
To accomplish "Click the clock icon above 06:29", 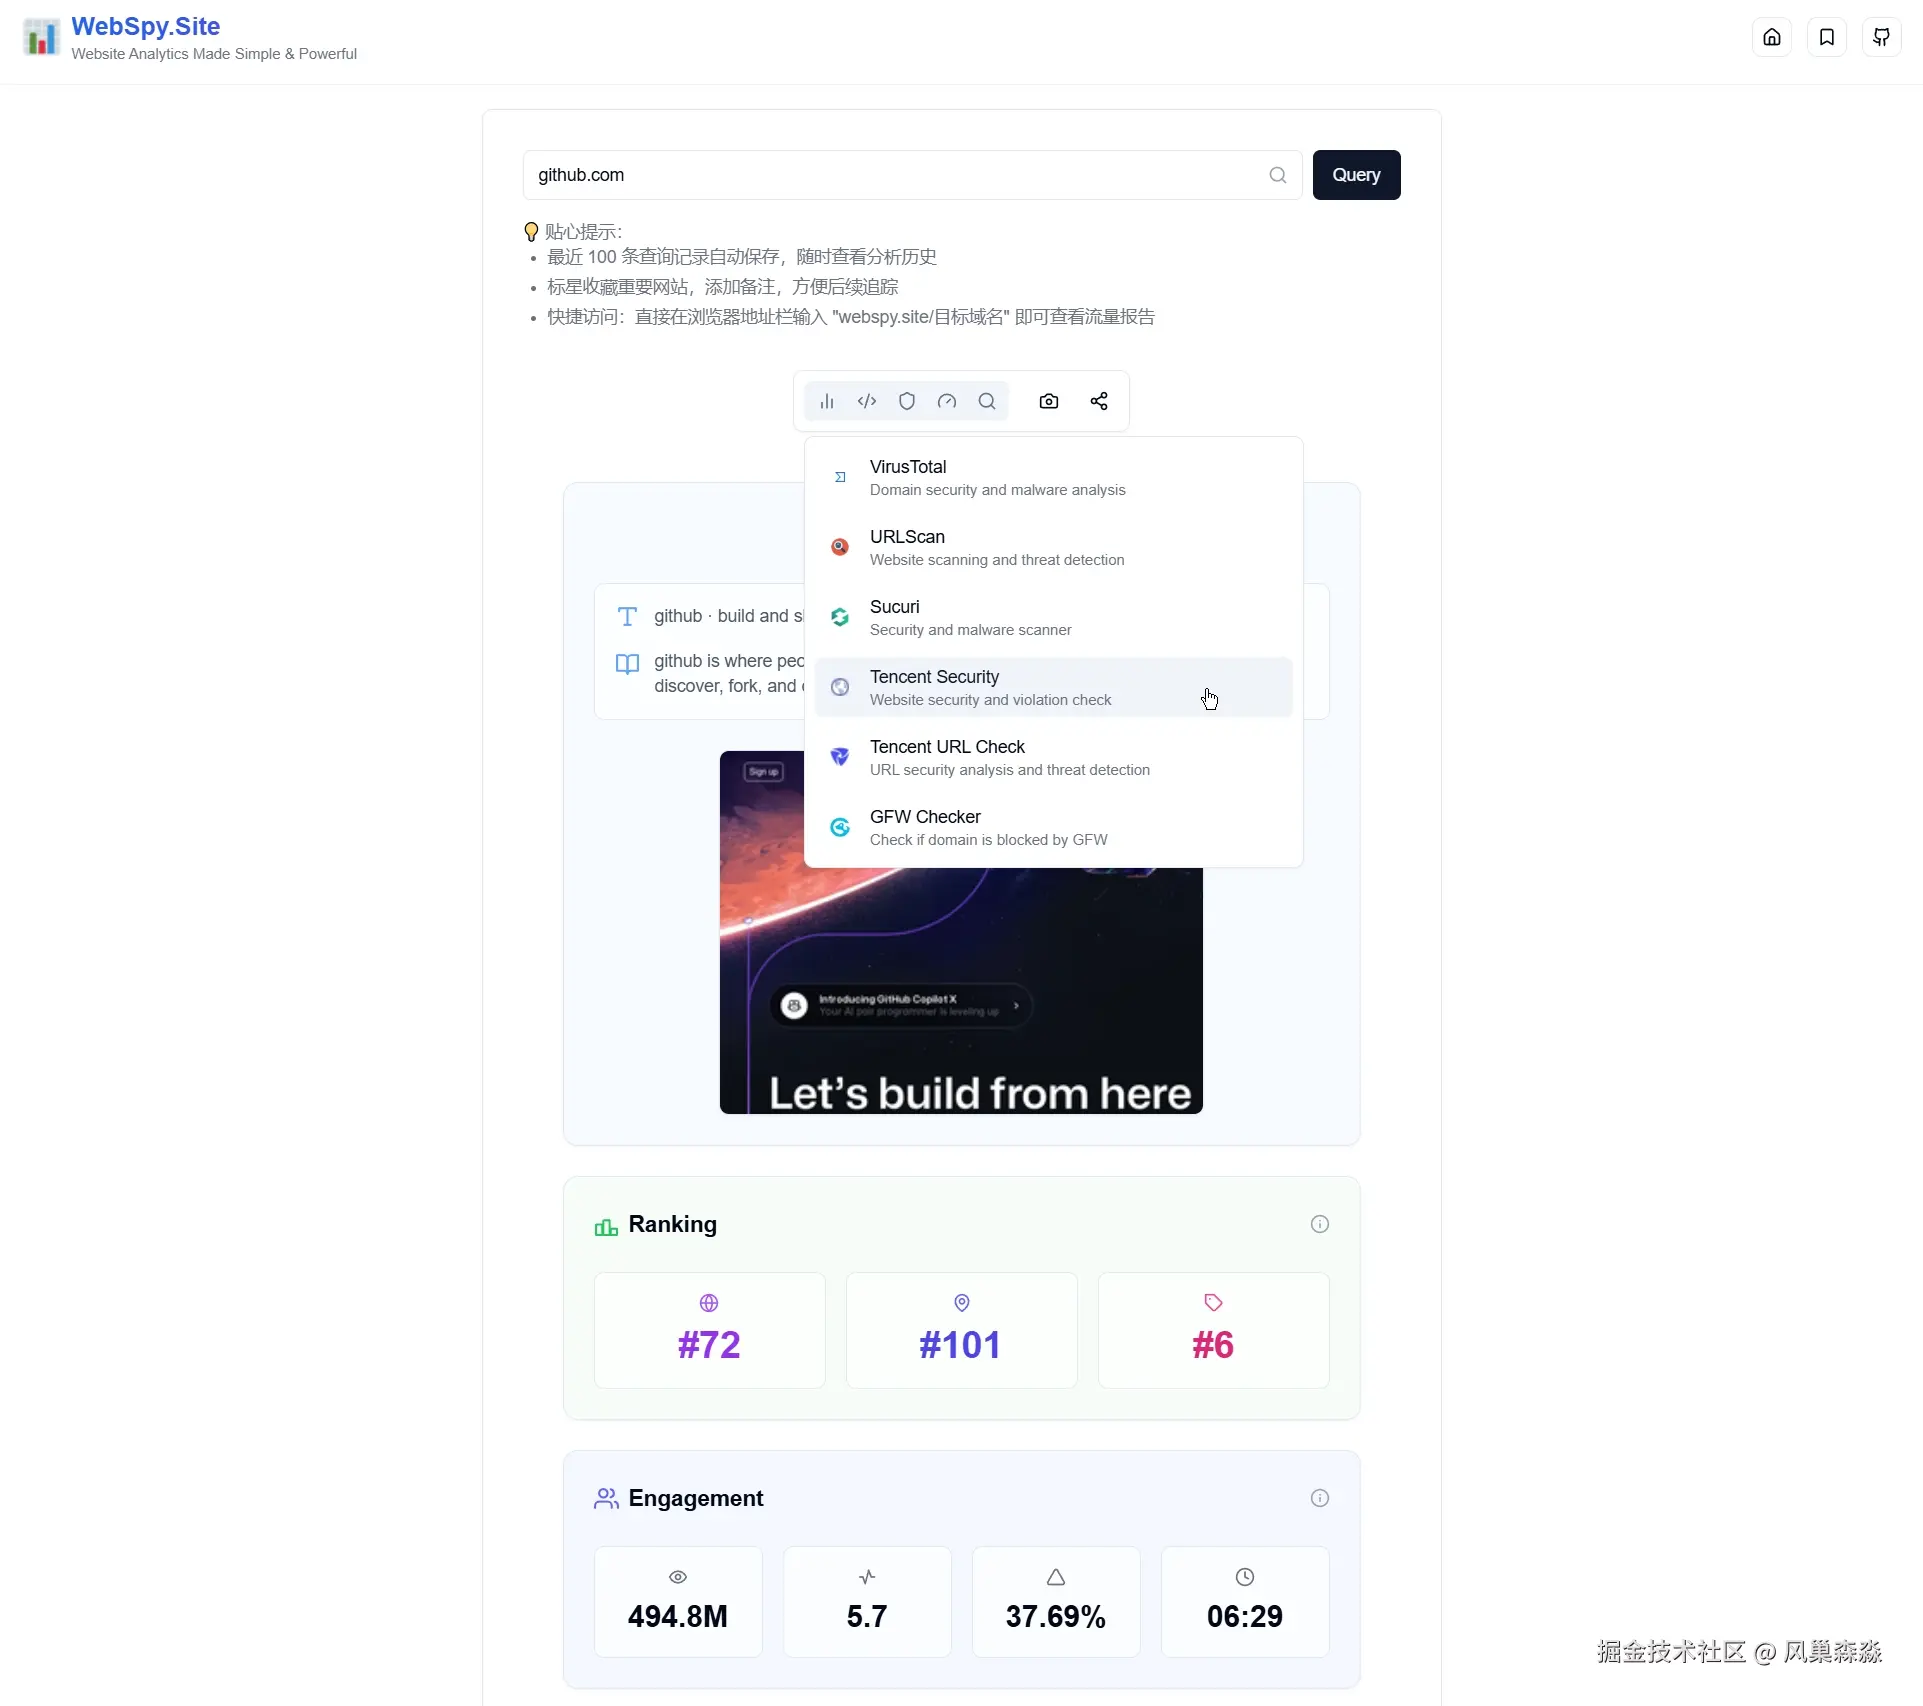I will [1245, 1577].
